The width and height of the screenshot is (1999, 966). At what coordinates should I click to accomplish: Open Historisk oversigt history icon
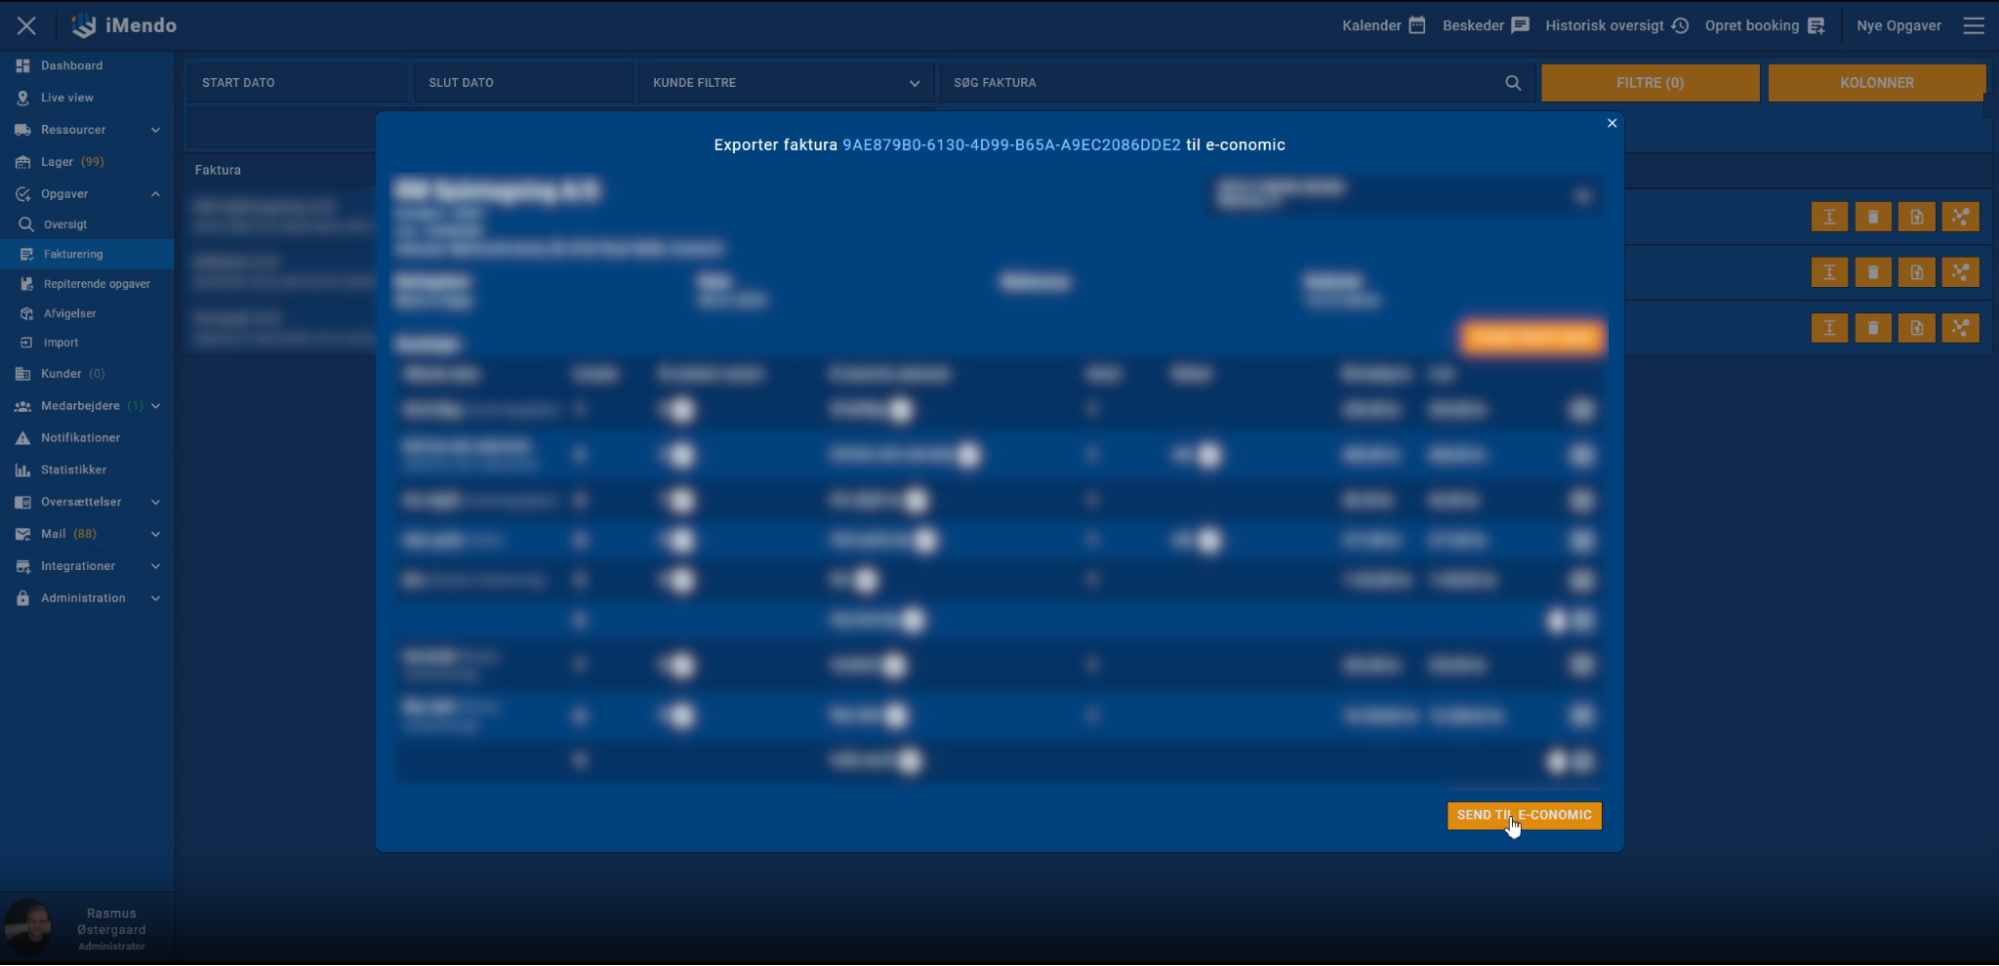(x=1680, y=26)
